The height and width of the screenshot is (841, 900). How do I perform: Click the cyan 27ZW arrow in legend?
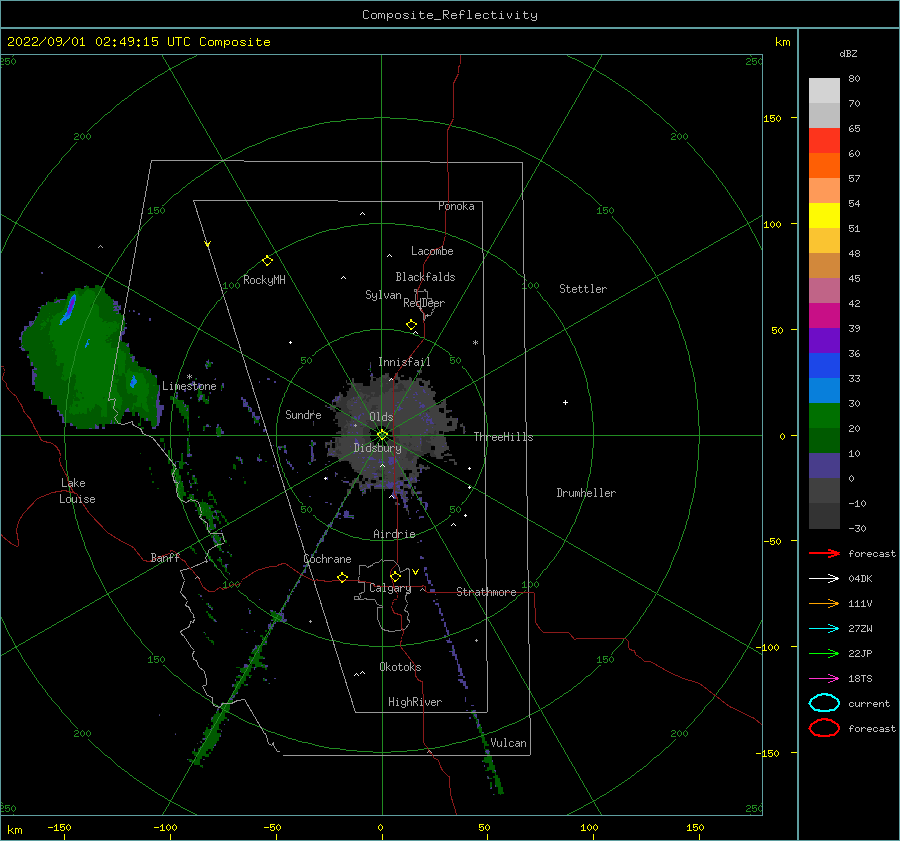click(824, 629)
